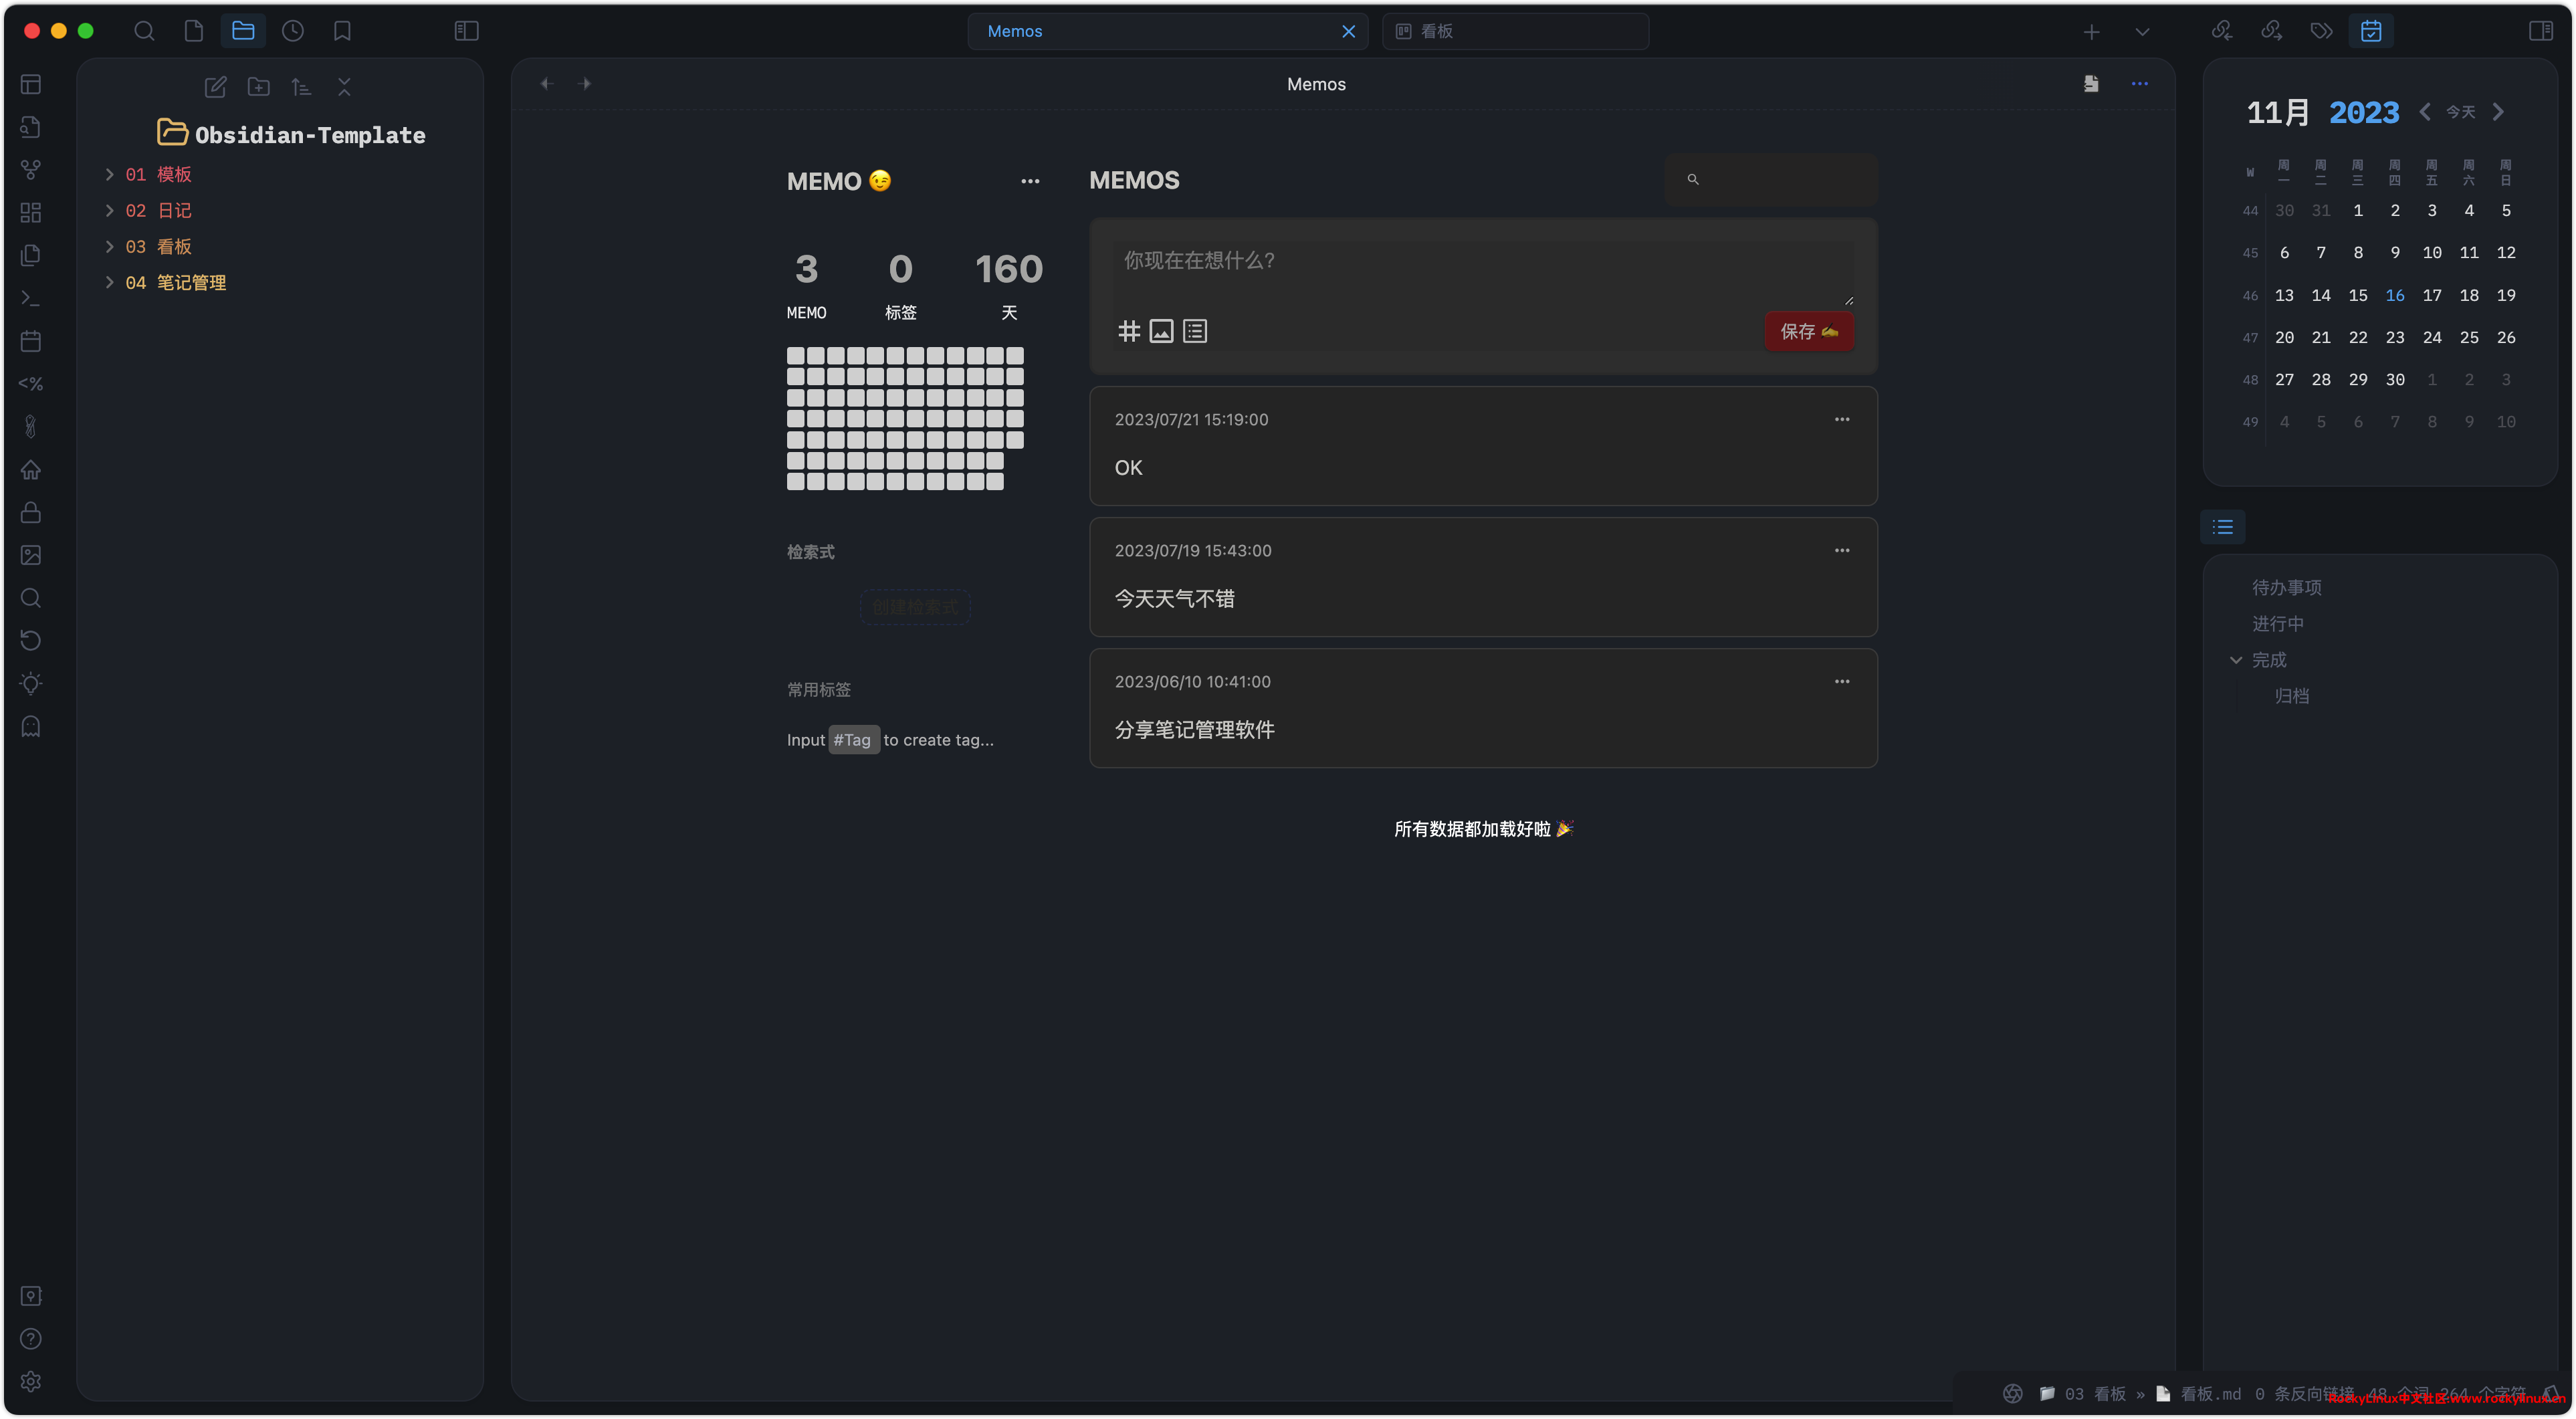This screenshot has width=2576, height=1419.
Task: Expand the 04 笔记管理 folder
Action: (x=110, y=283)
